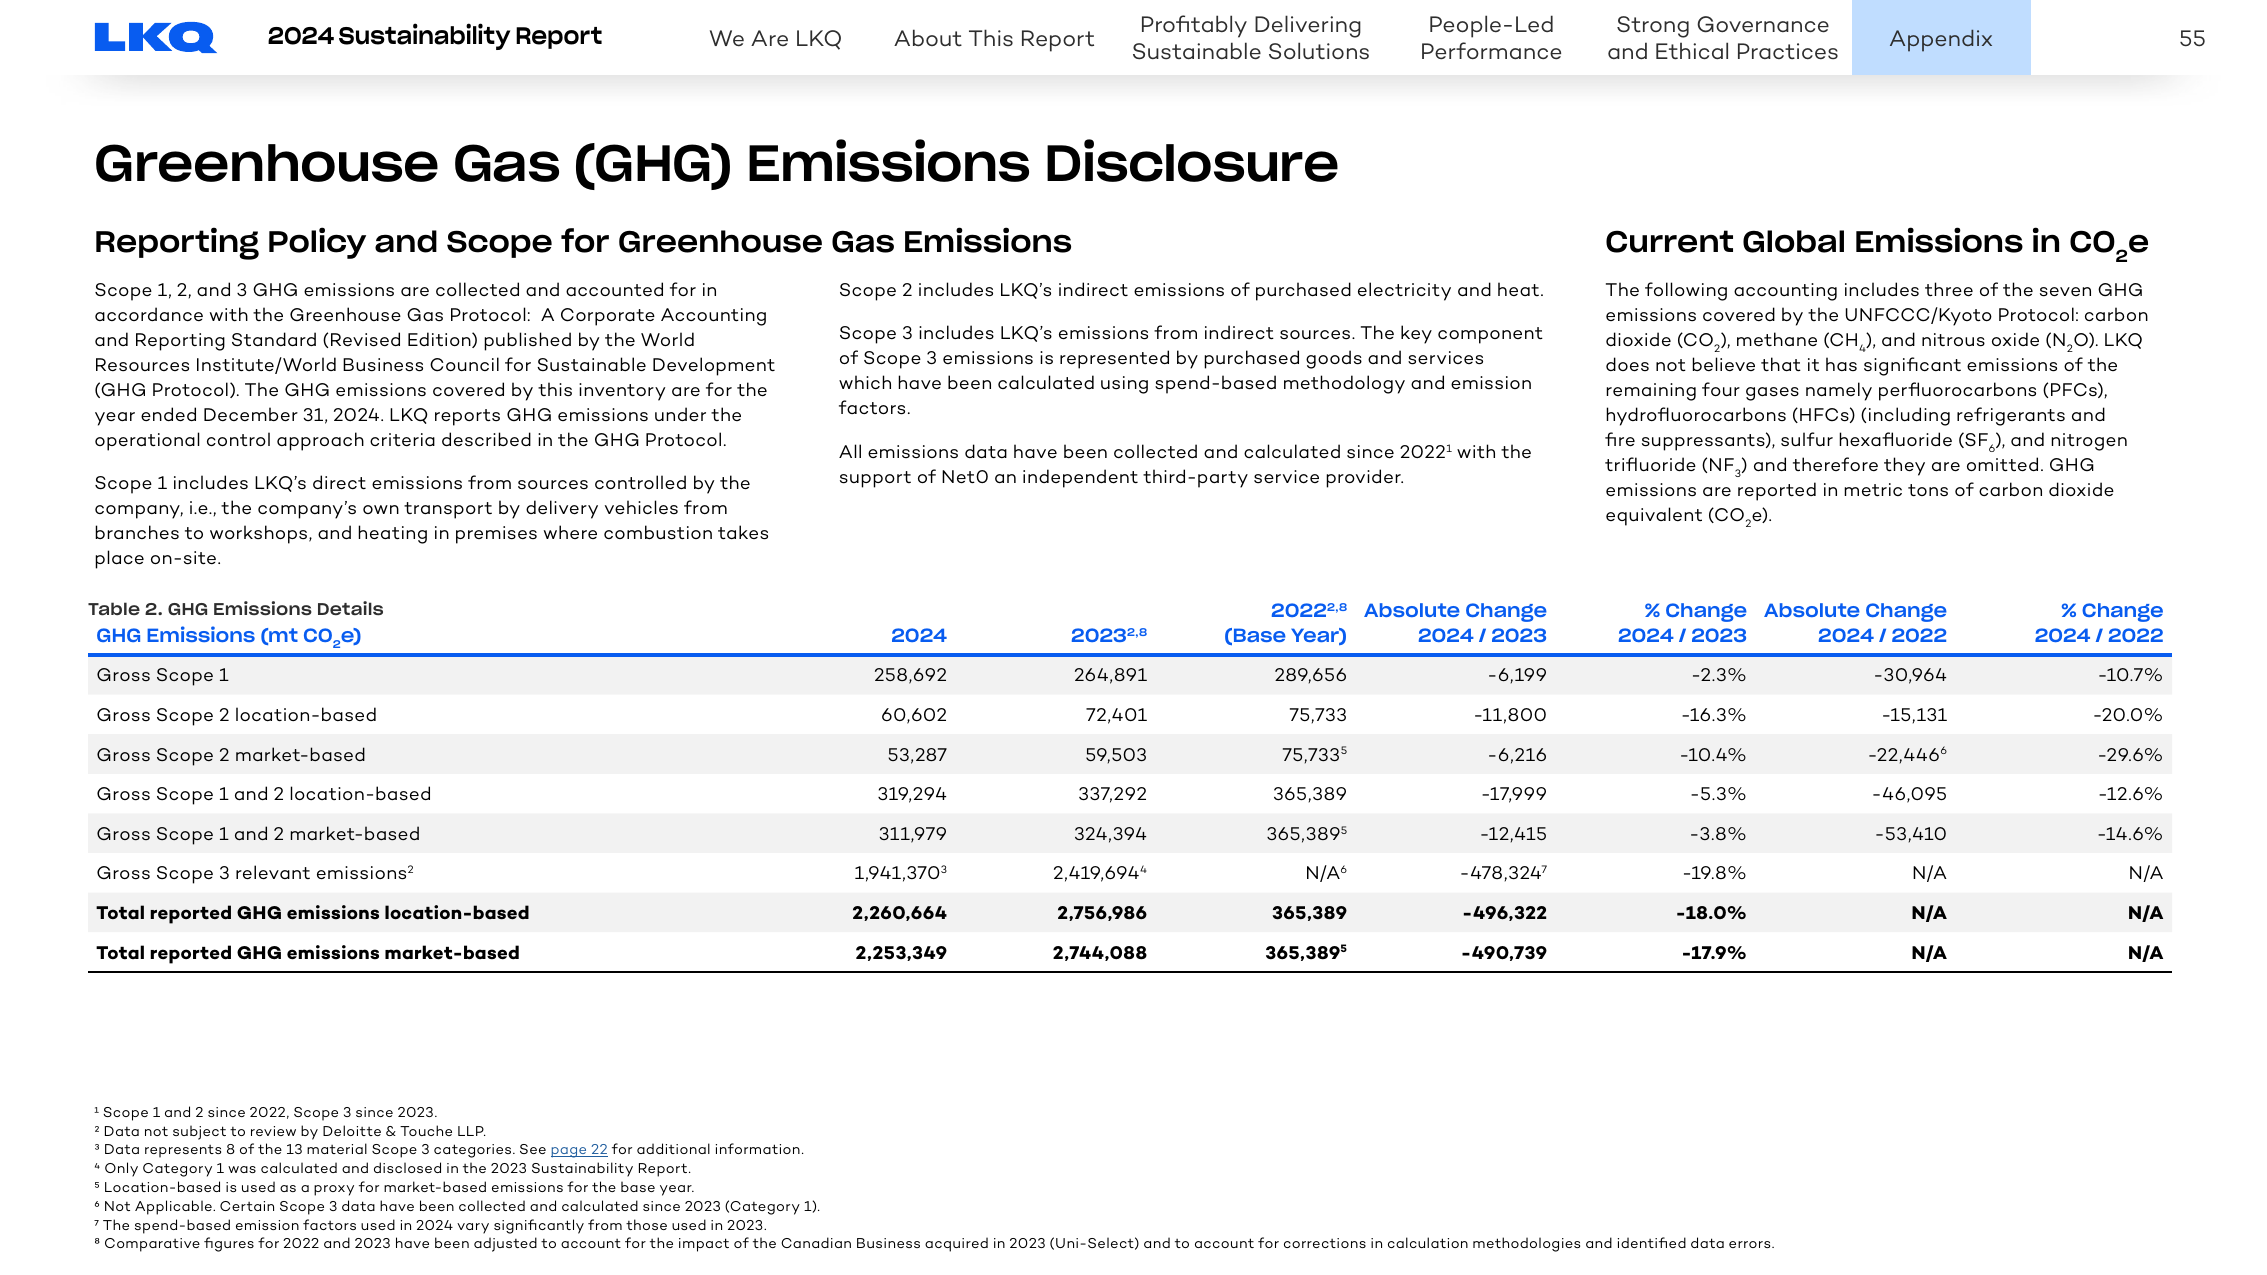
Task: Select Total reported GHG emissions market-based label
Action: tap(308, 953)
